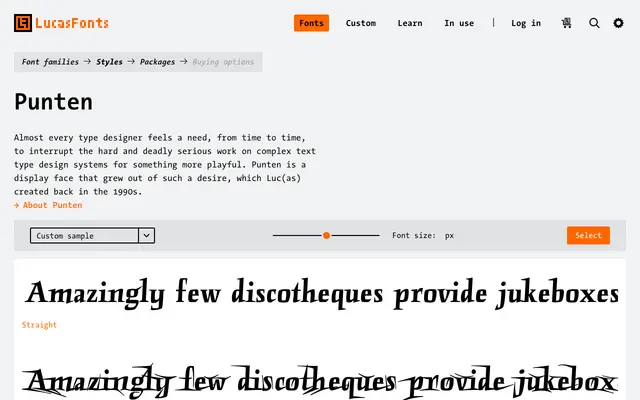
Task: Click Buying options breadcrumb step
Action: [223, 62]
